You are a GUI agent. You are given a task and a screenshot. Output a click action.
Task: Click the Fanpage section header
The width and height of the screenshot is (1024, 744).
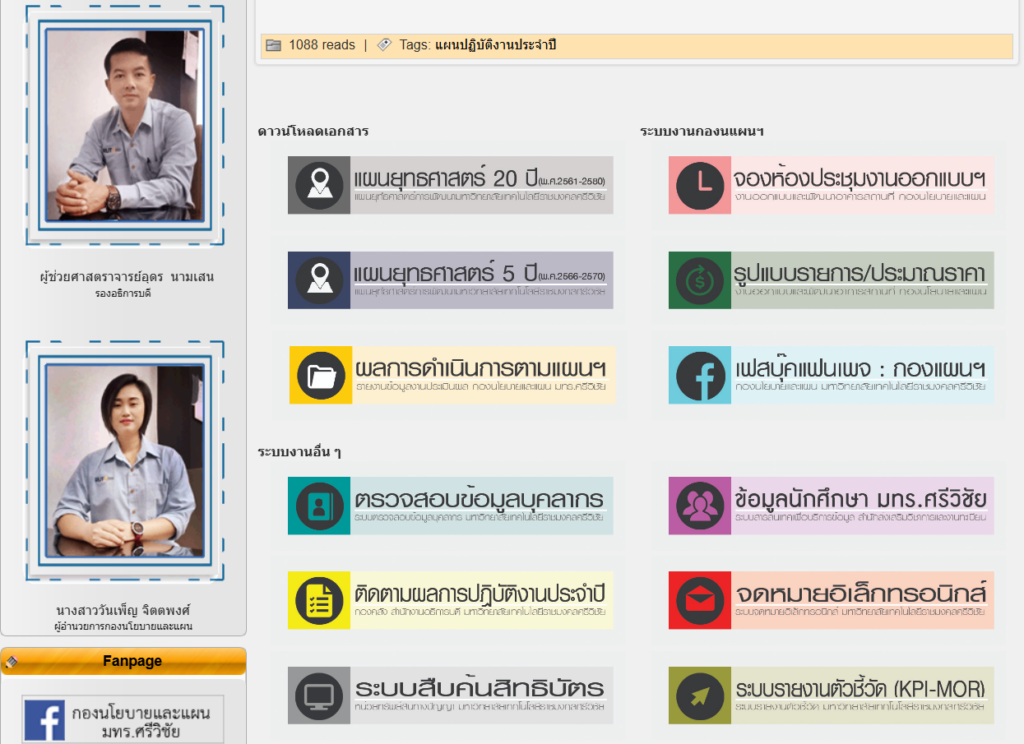pos(123,661)
